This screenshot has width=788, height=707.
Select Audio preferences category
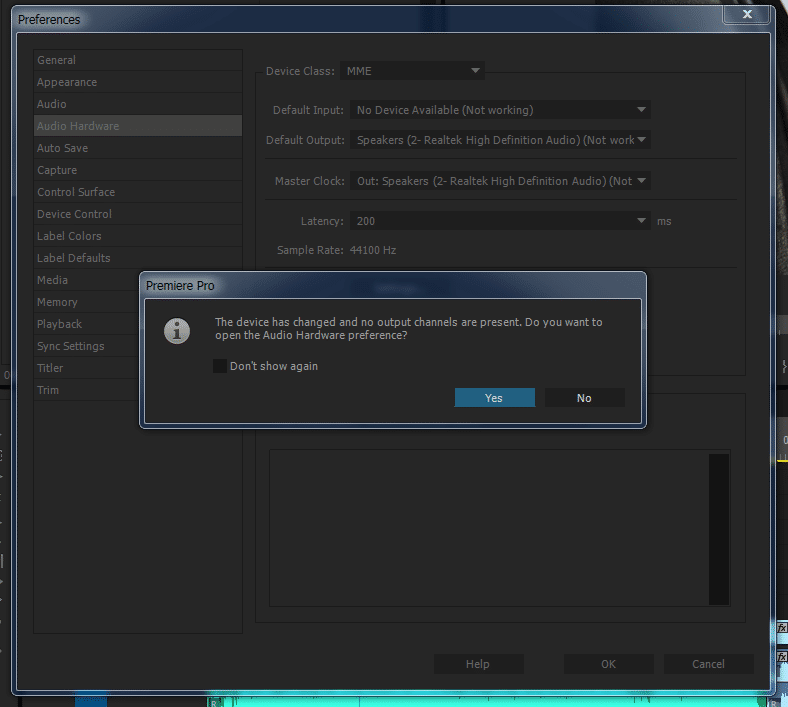(138, 104)
